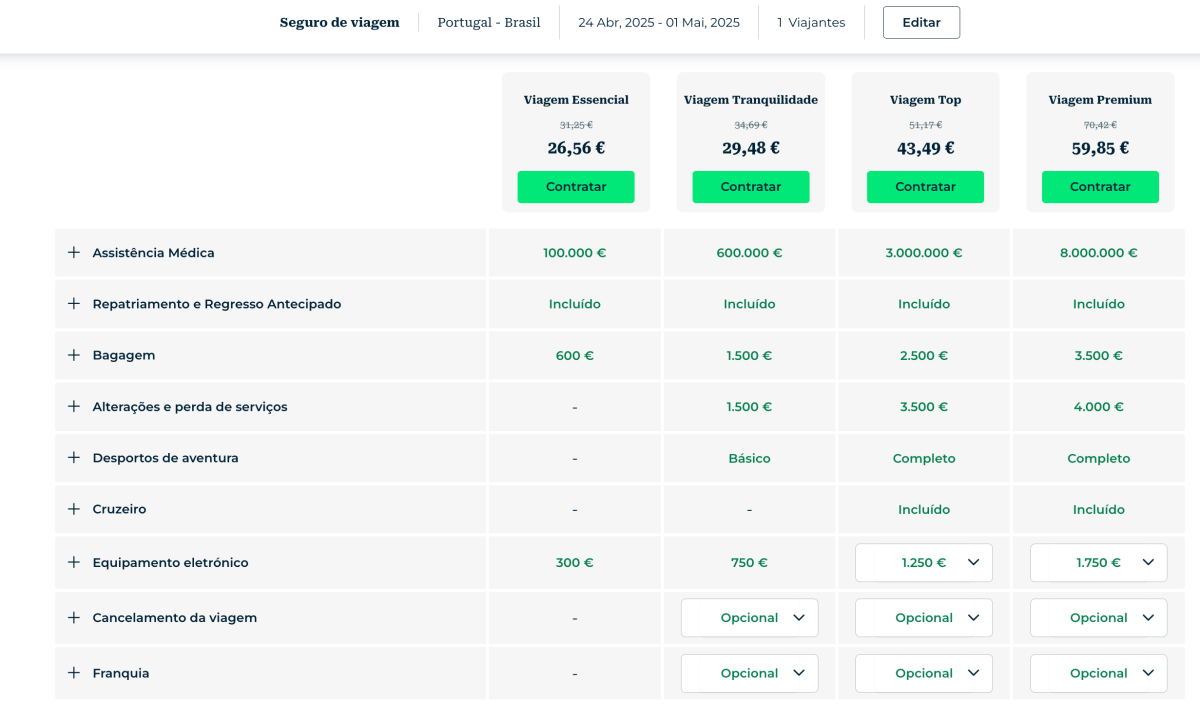Click the 1 Viajantes text
The width and height of the screenshot is (1200, 718).
tap(811, 22)
